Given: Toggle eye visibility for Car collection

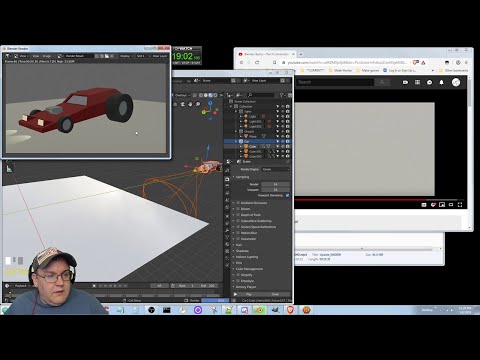Looking at the screenshot, I should click(x=283, y=141).
